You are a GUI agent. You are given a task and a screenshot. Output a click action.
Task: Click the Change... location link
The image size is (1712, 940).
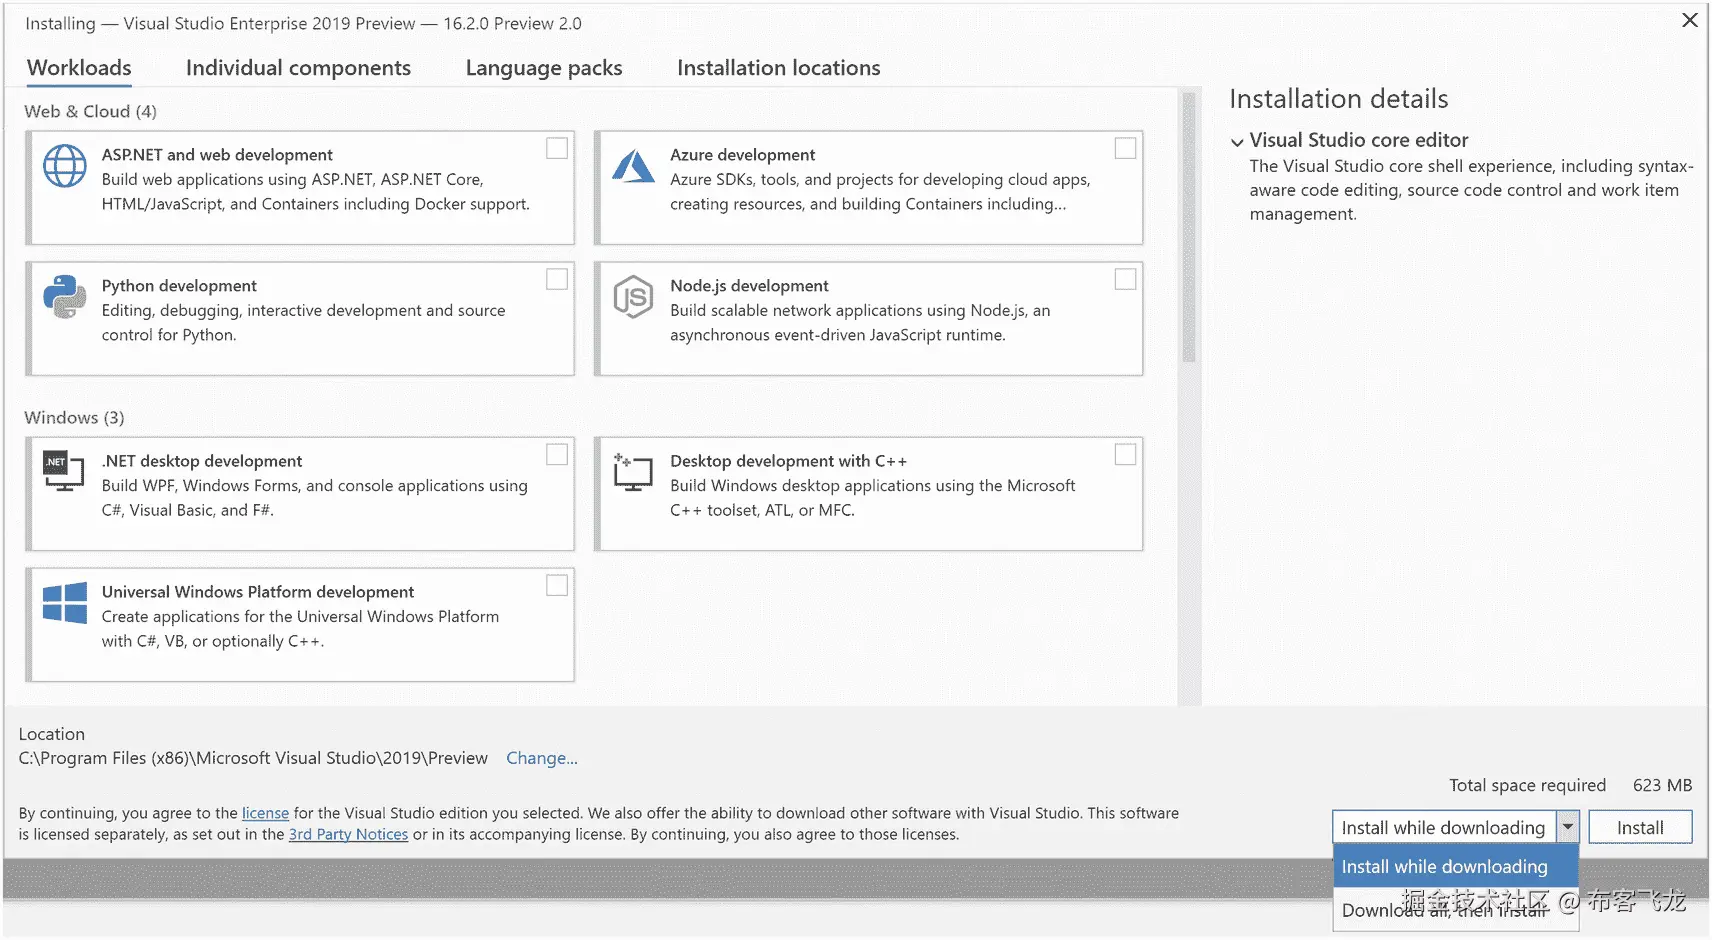coord(541,758)
